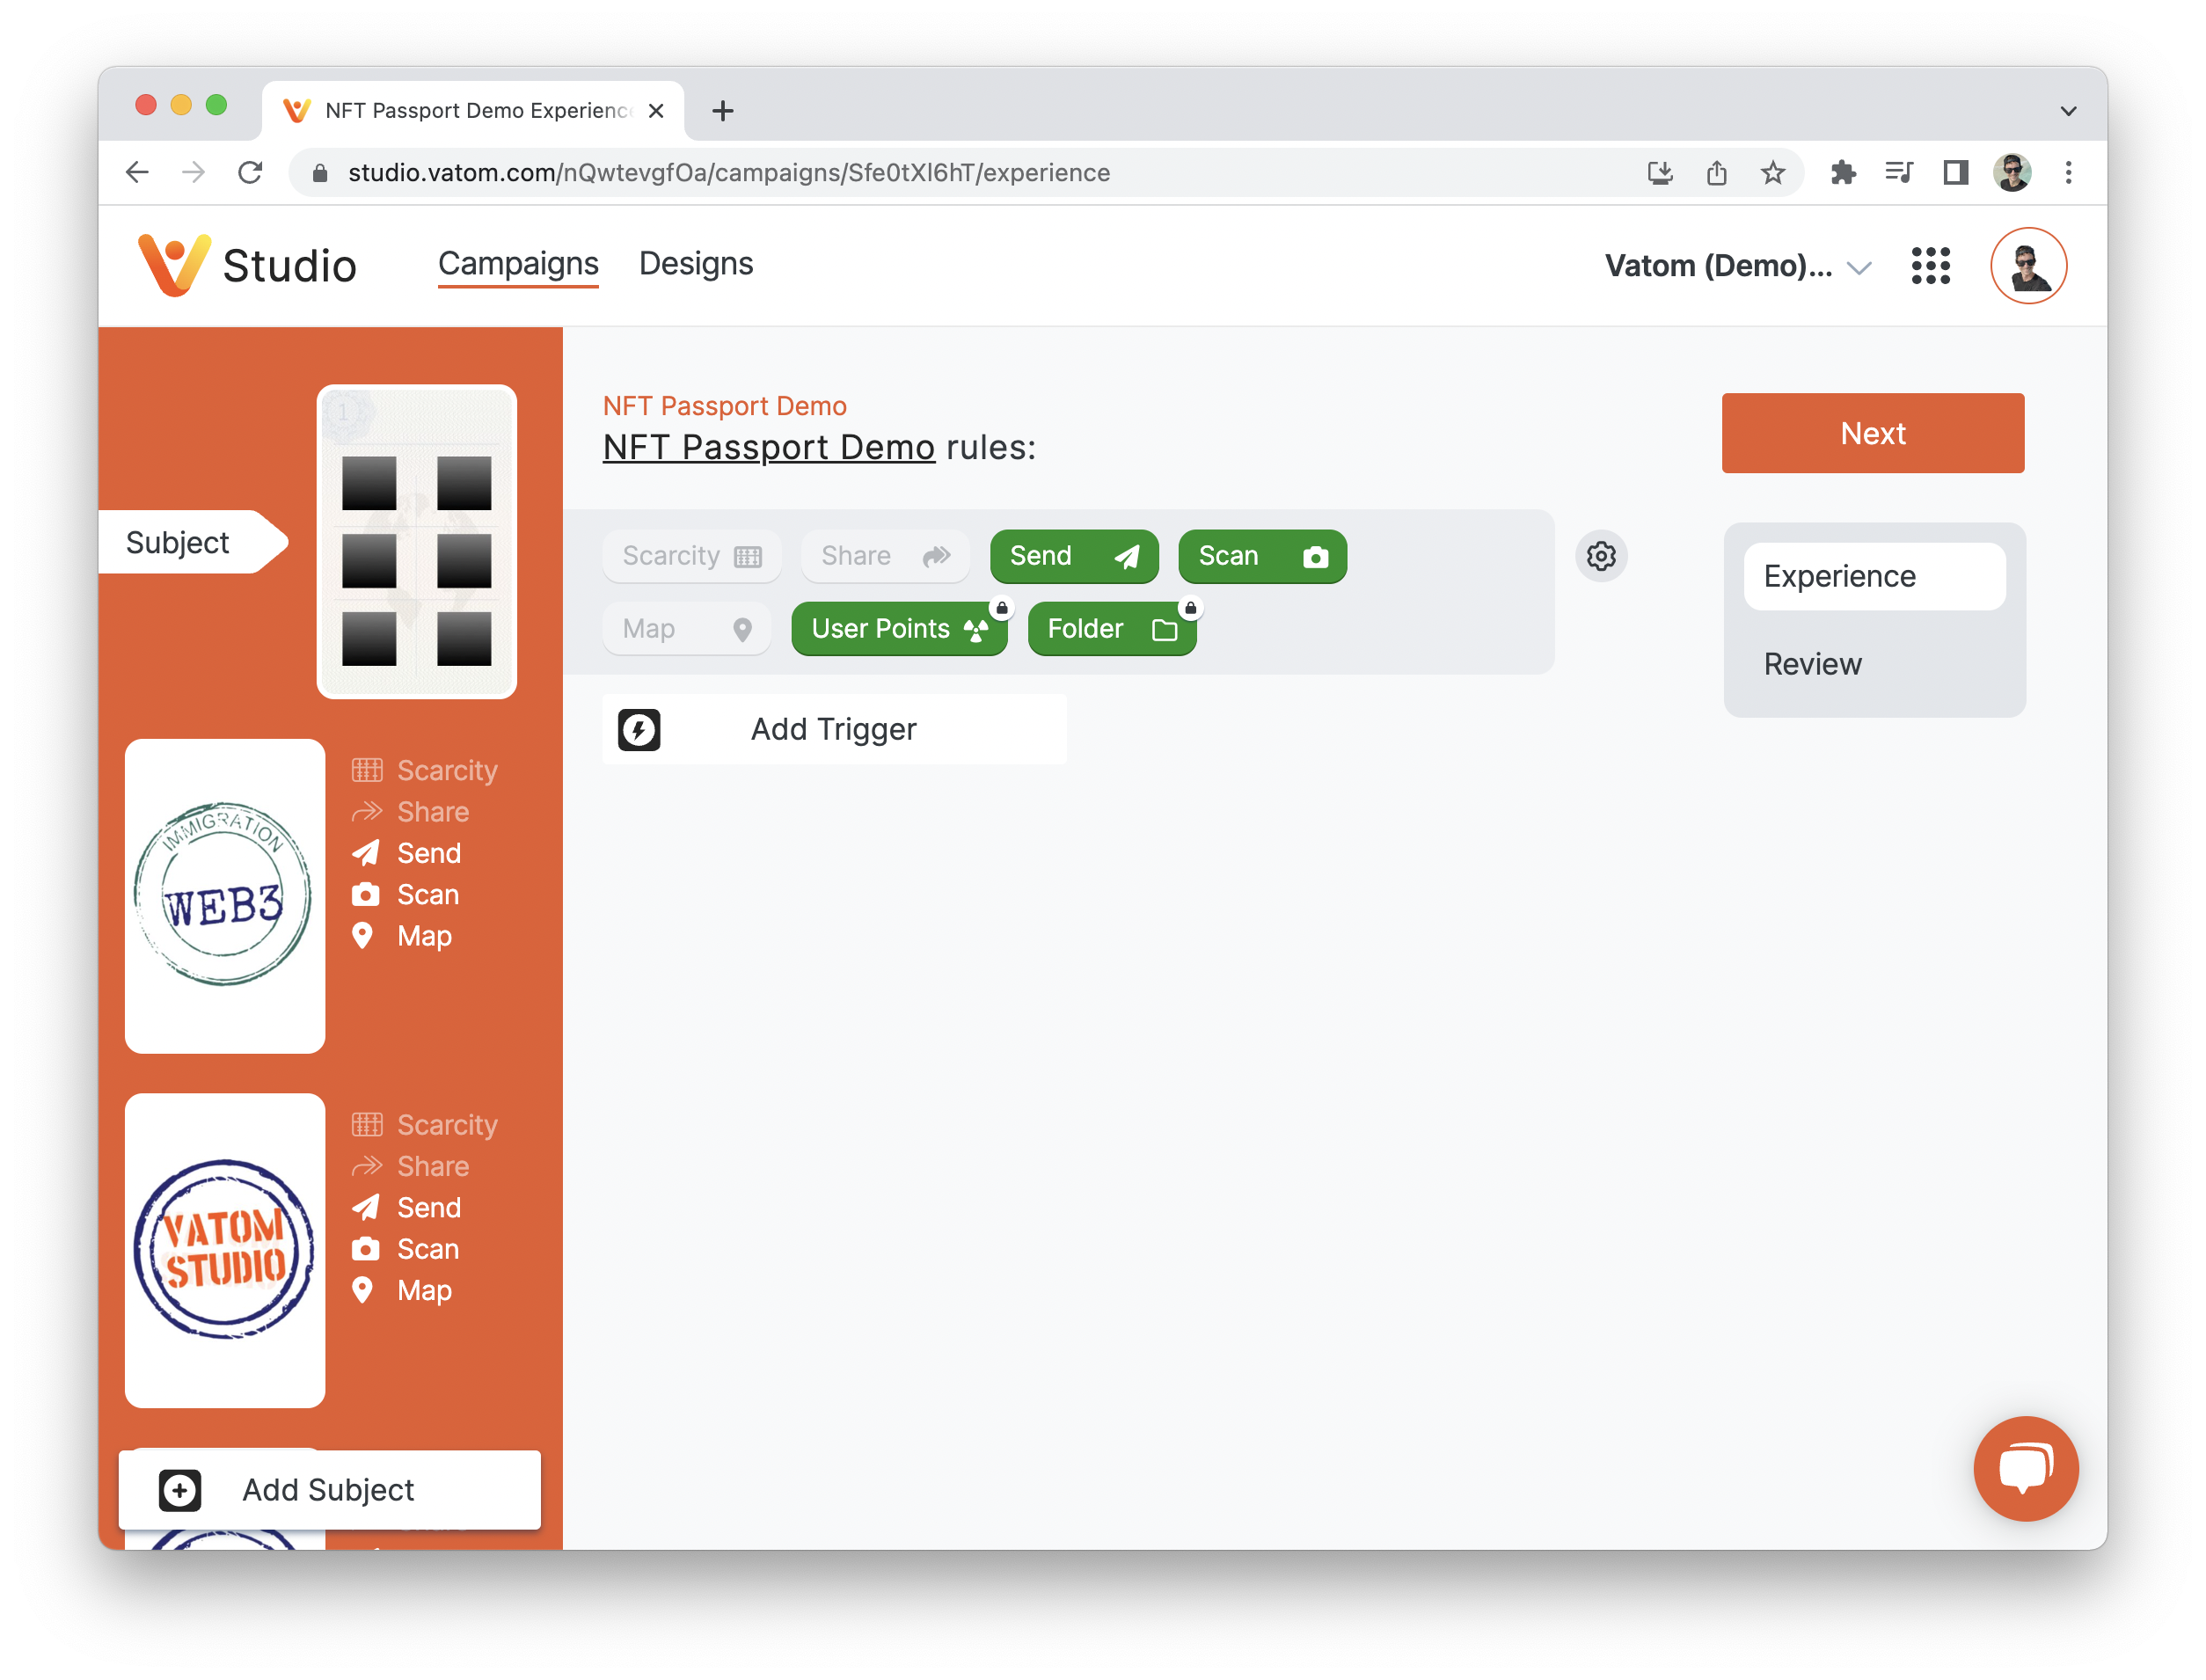Toggle the Share rule pill
Image resolution: width=2206 pixels, height=1680 pixels.
click(885, 556)
